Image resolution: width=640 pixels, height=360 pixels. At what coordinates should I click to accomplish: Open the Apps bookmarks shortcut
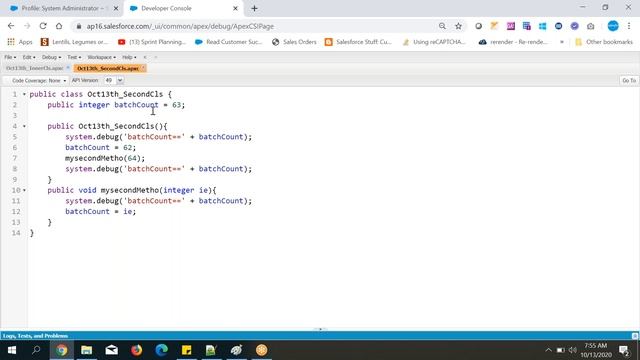point(20,42)
